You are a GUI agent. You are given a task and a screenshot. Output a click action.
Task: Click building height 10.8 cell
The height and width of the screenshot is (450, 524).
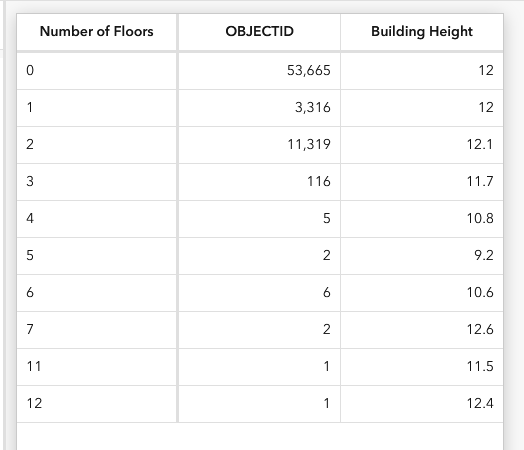pos(422,219)
